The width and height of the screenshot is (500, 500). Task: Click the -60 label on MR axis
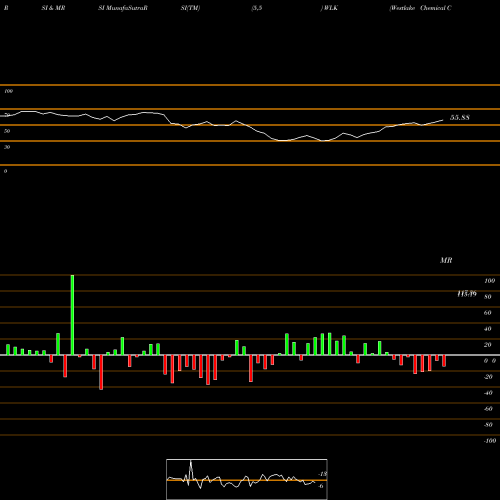click(x=488, y=409)
